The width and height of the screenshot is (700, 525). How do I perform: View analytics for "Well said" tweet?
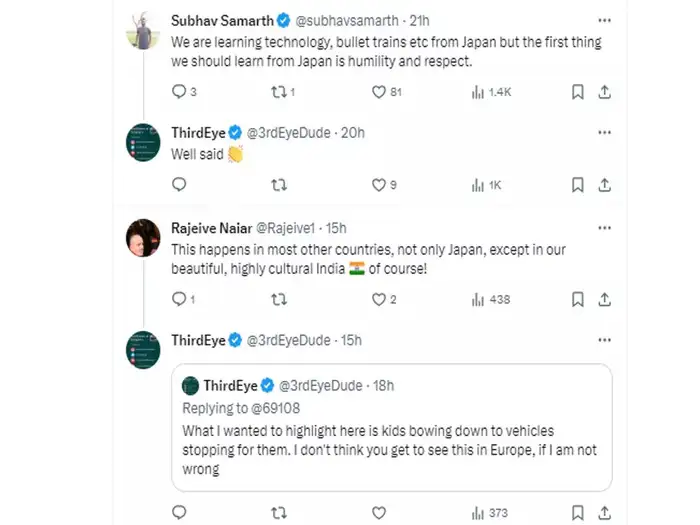tap(478, 184)
